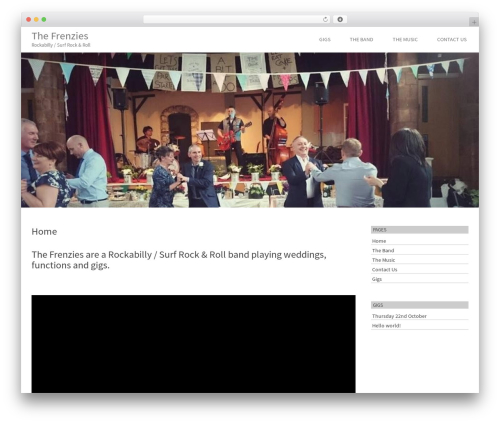Open Contact Us link in sidebar
The width and height of the screenshot is (500, 423).
click(385, 269)
